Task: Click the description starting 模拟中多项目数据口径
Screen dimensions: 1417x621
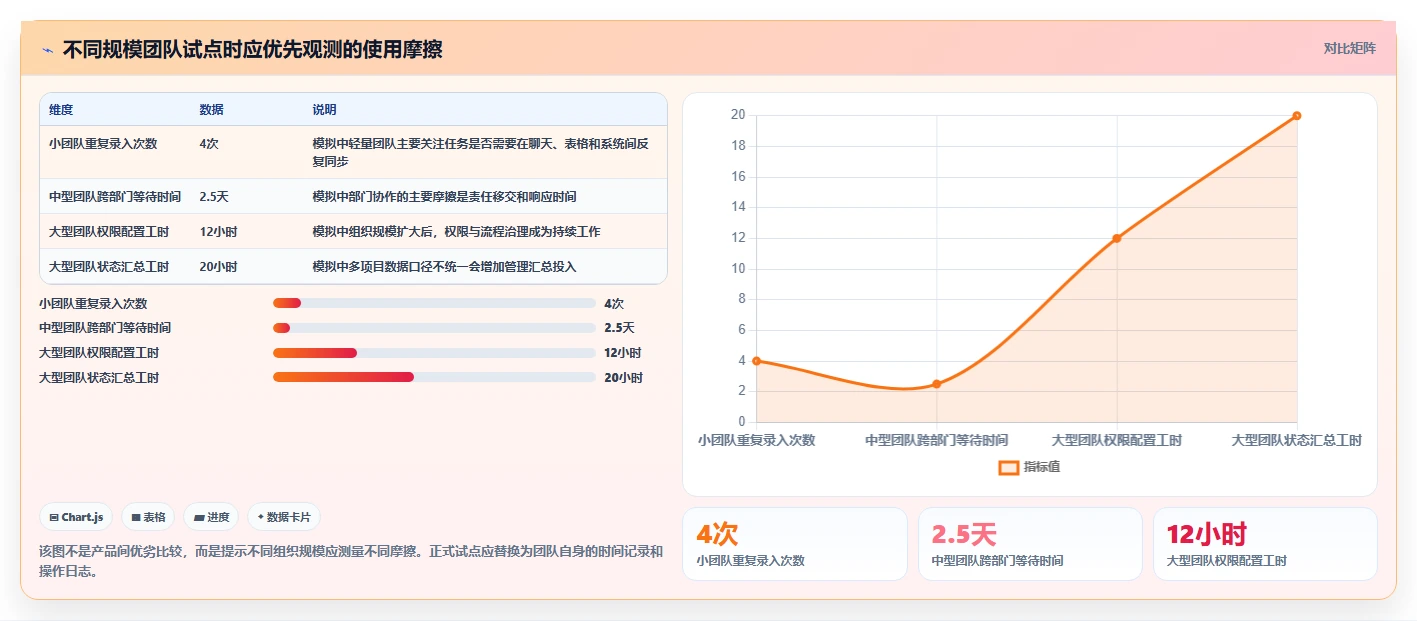Action: click(x=444, y=267)
